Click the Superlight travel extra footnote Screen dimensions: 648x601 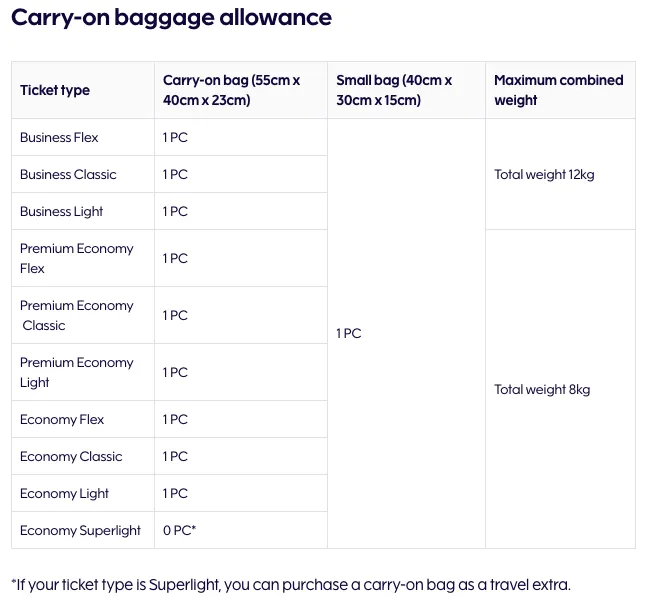[291, 585]
